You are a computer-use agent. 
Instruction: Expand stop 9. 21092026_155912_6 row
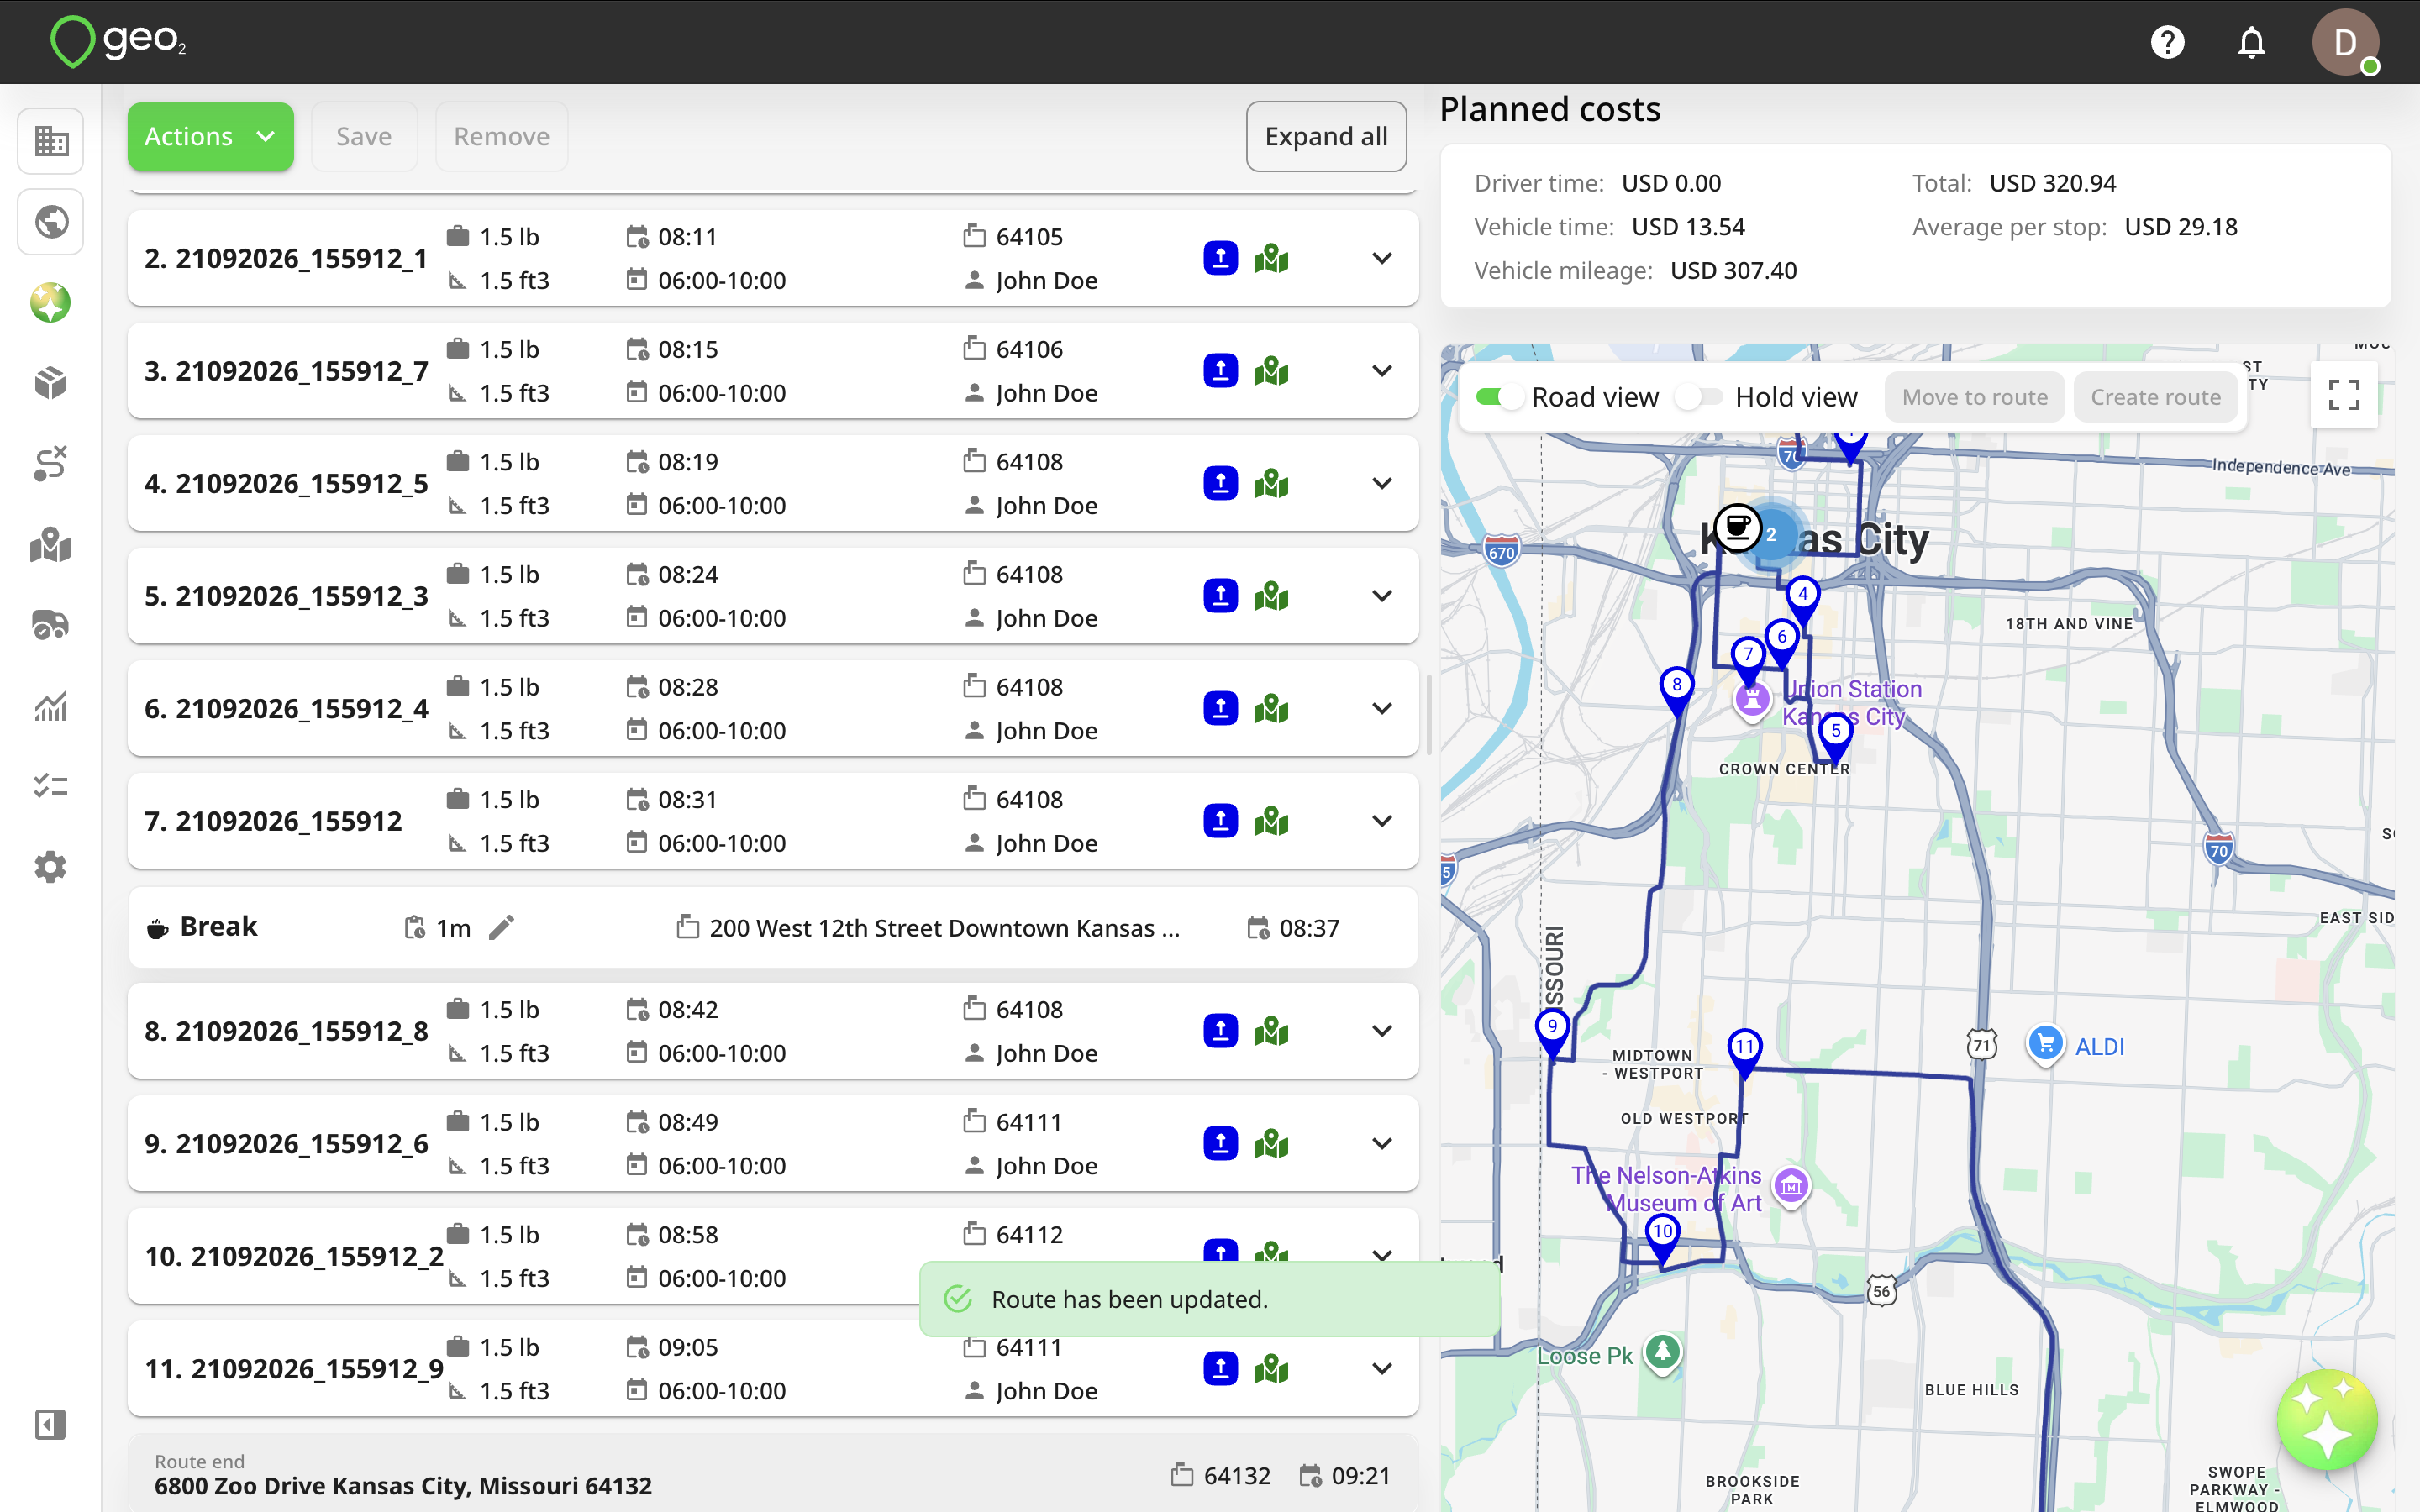(x=1382, y=1143)
